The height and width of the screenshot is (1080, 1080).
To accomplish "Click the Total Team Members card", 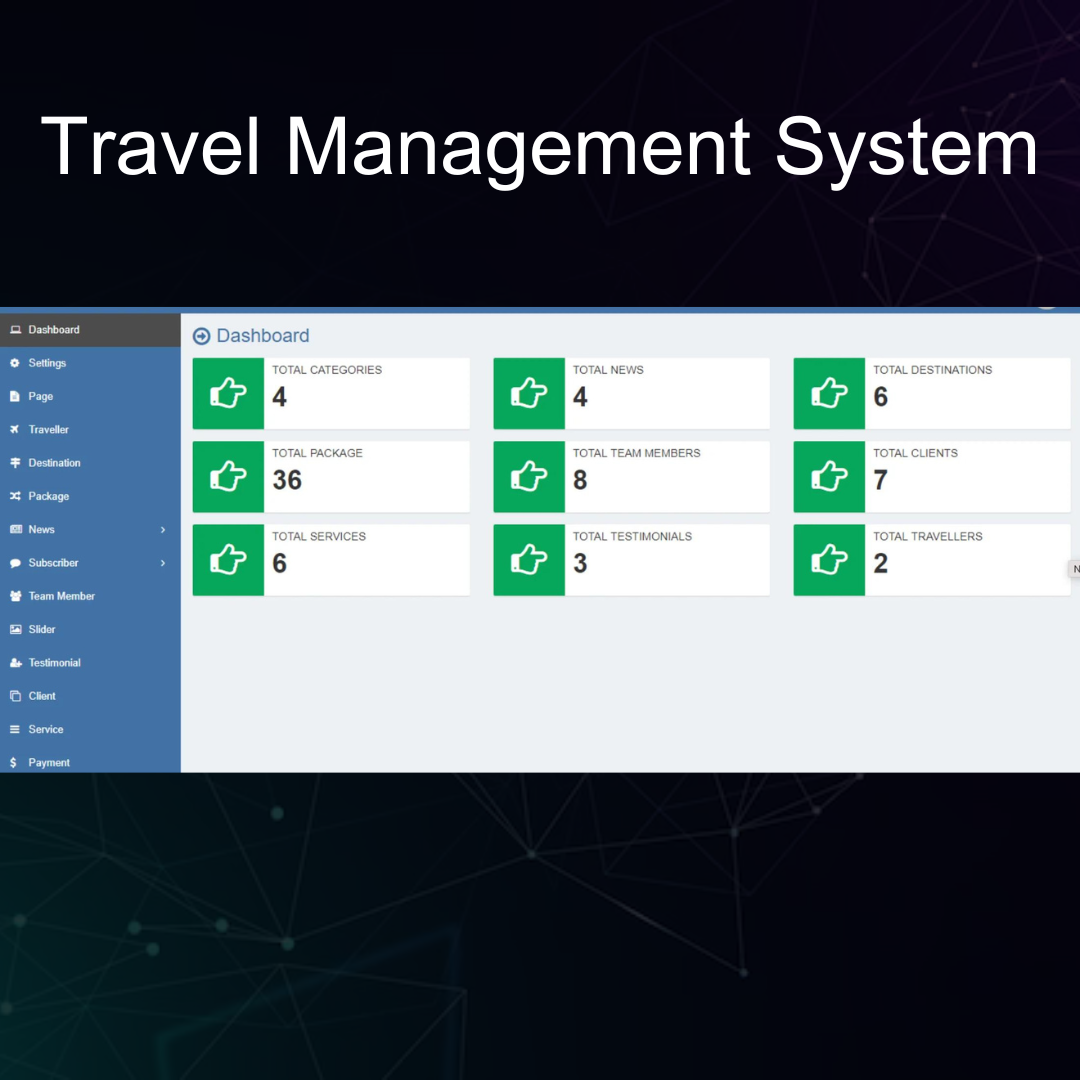I will coord(631,477).
